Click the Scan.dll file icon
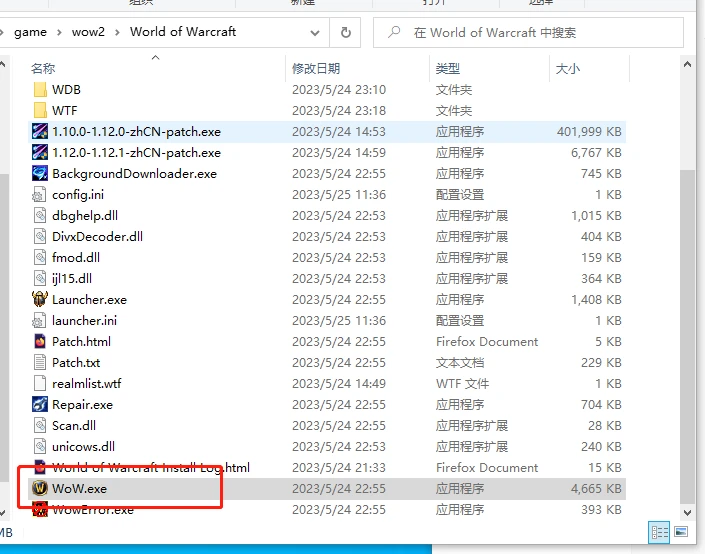 pyautogui.click(x=40, y=425)
